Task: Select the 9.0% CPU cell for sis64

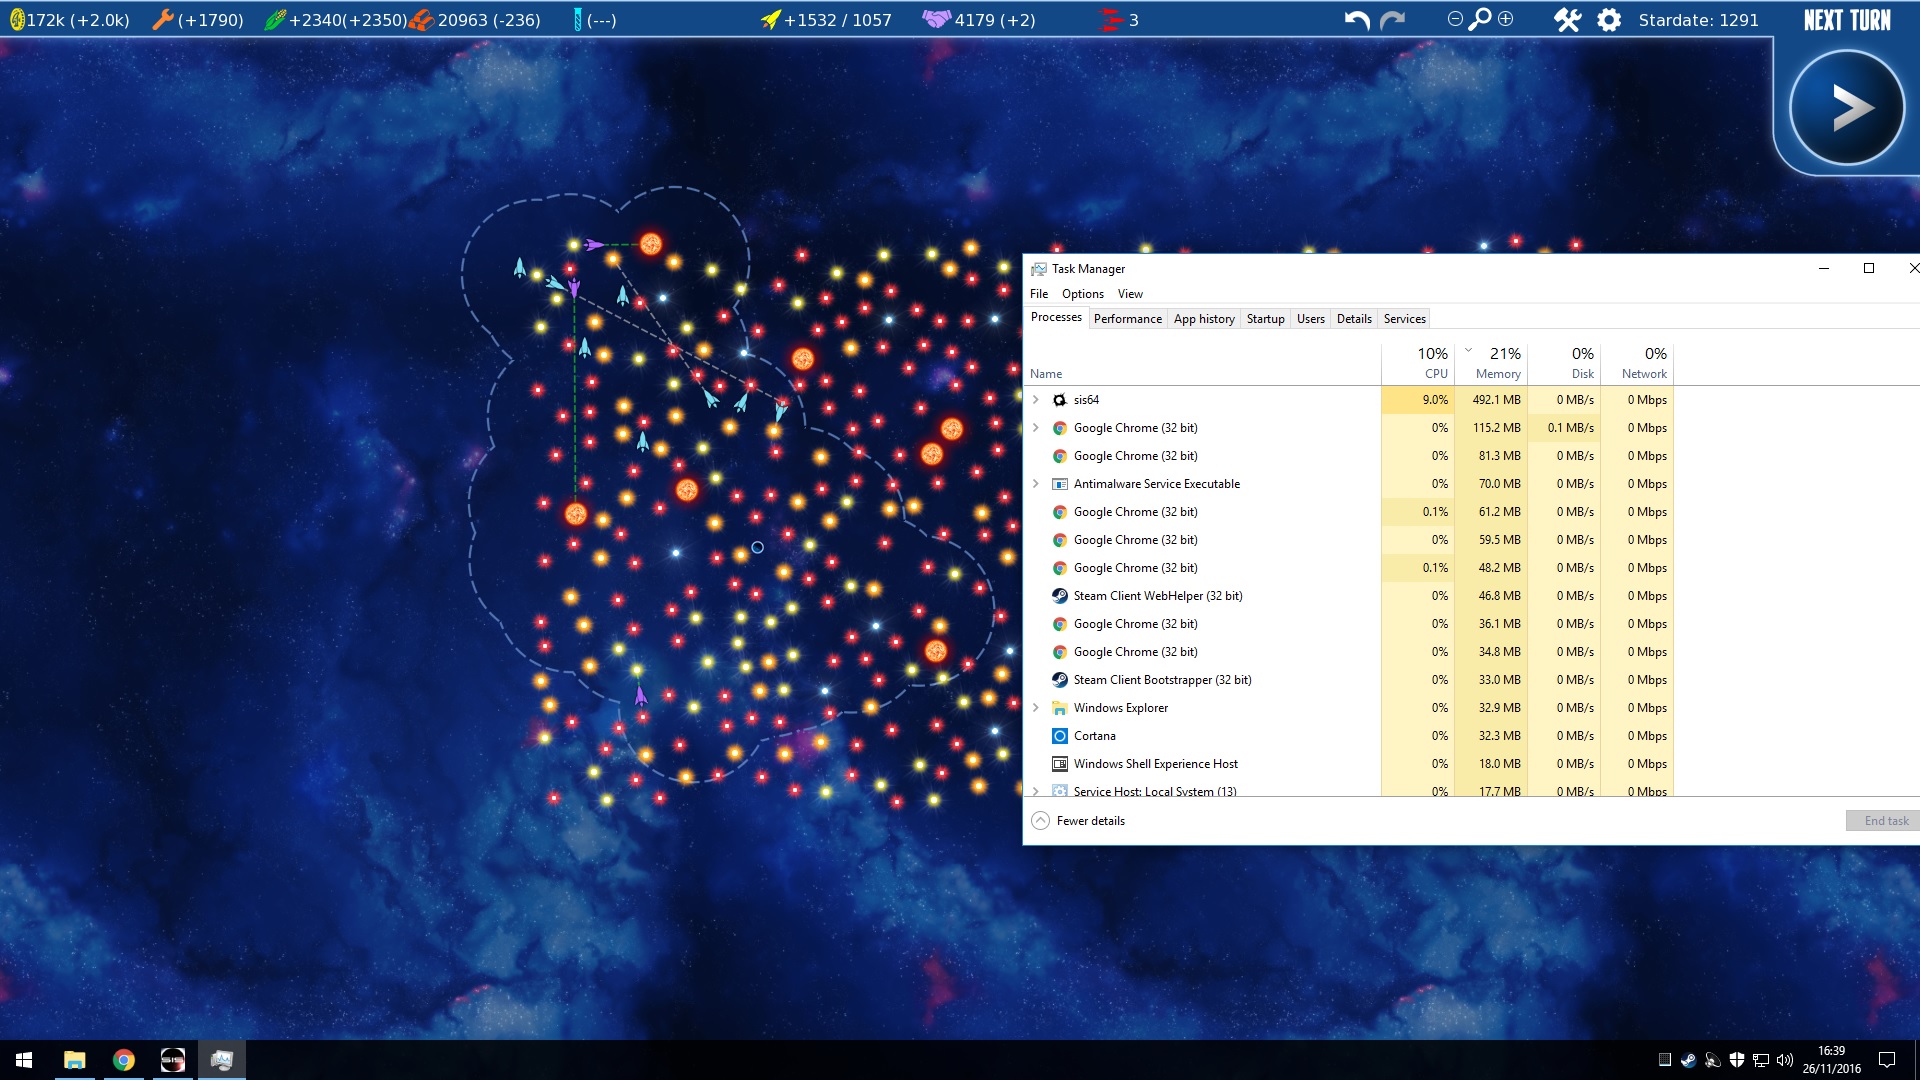Action: tap(1418, 400)
